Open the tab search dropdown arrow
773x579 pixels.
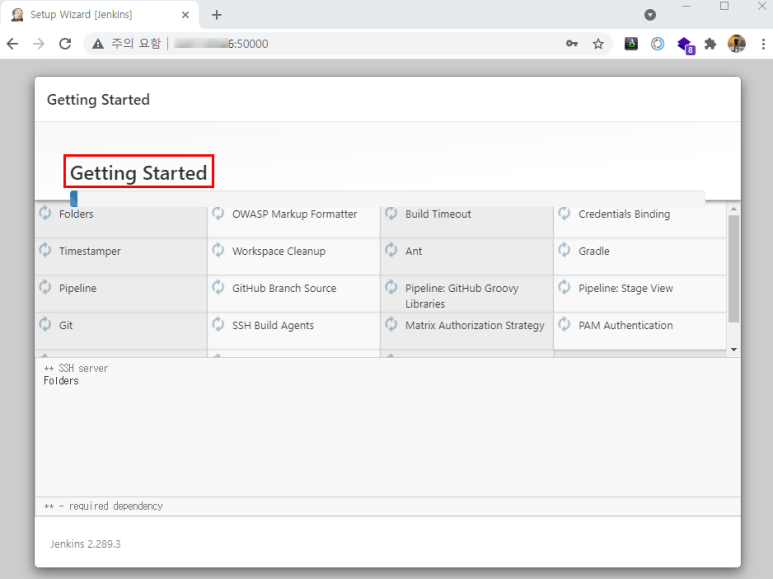coord(650,15)
